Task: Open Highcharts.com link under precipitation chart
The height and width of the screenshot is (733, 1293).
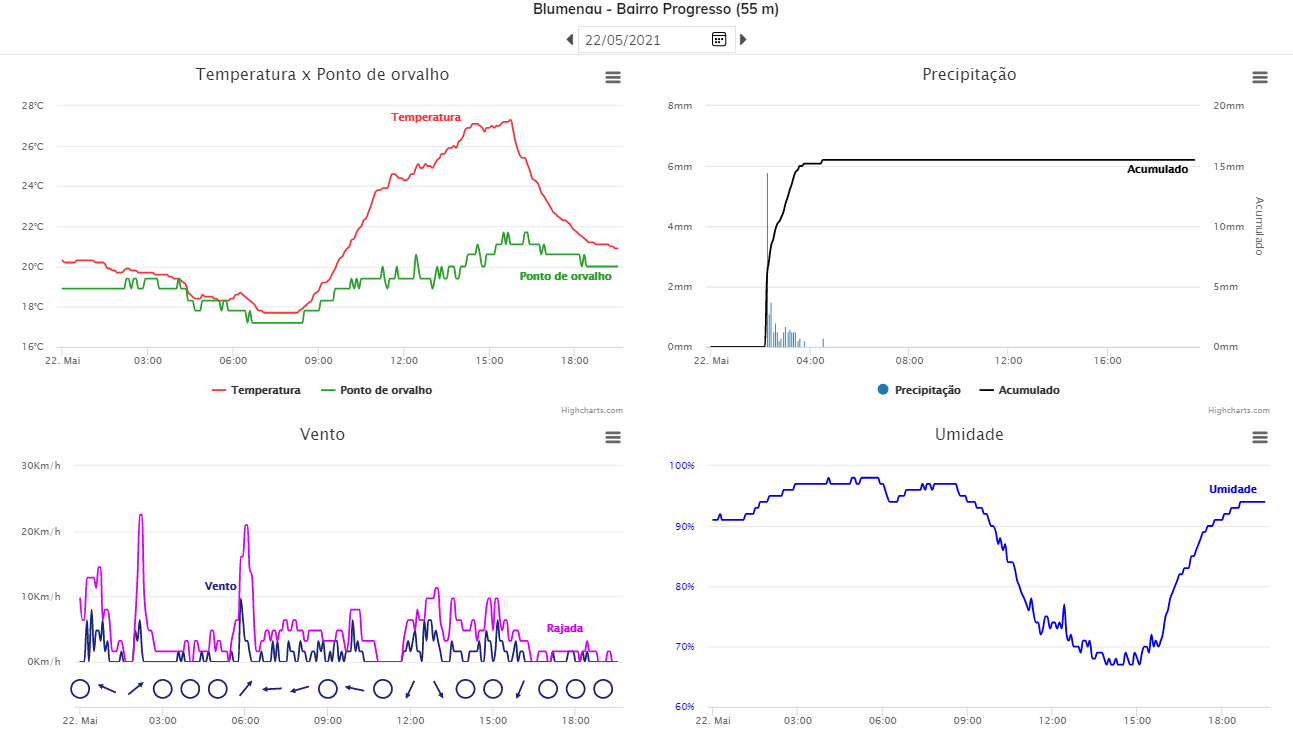Action: click(x=1239, y=410)
